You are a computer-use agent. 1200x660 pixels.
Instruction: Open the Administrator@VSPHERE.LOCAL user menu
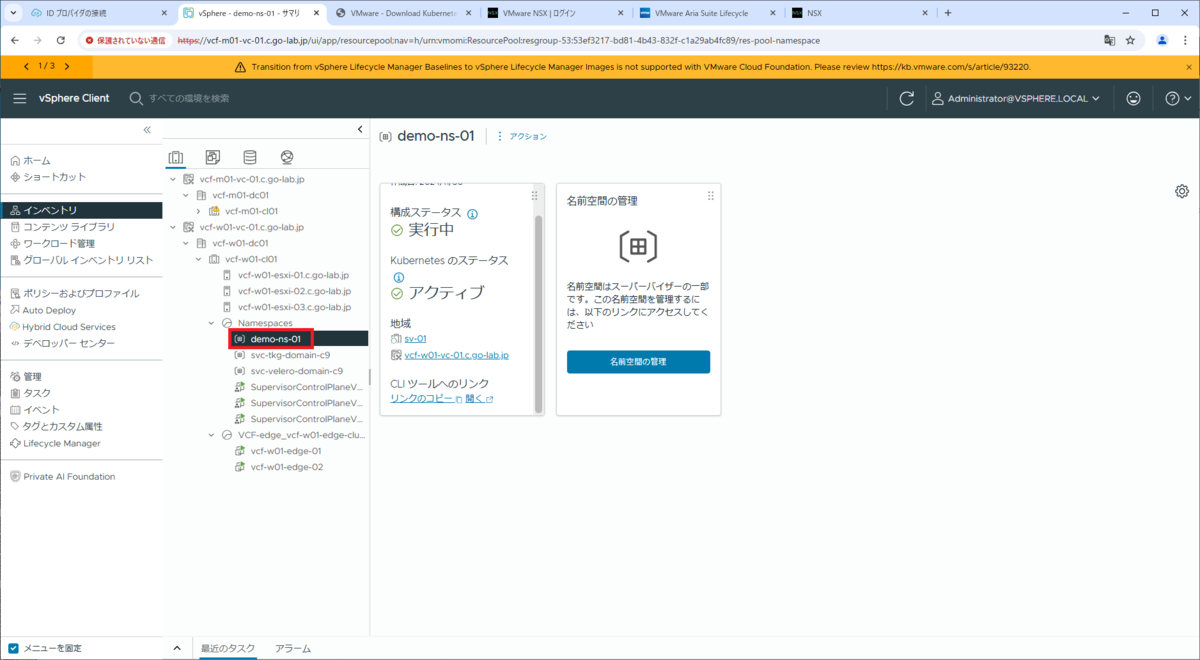click(1016, 98)
